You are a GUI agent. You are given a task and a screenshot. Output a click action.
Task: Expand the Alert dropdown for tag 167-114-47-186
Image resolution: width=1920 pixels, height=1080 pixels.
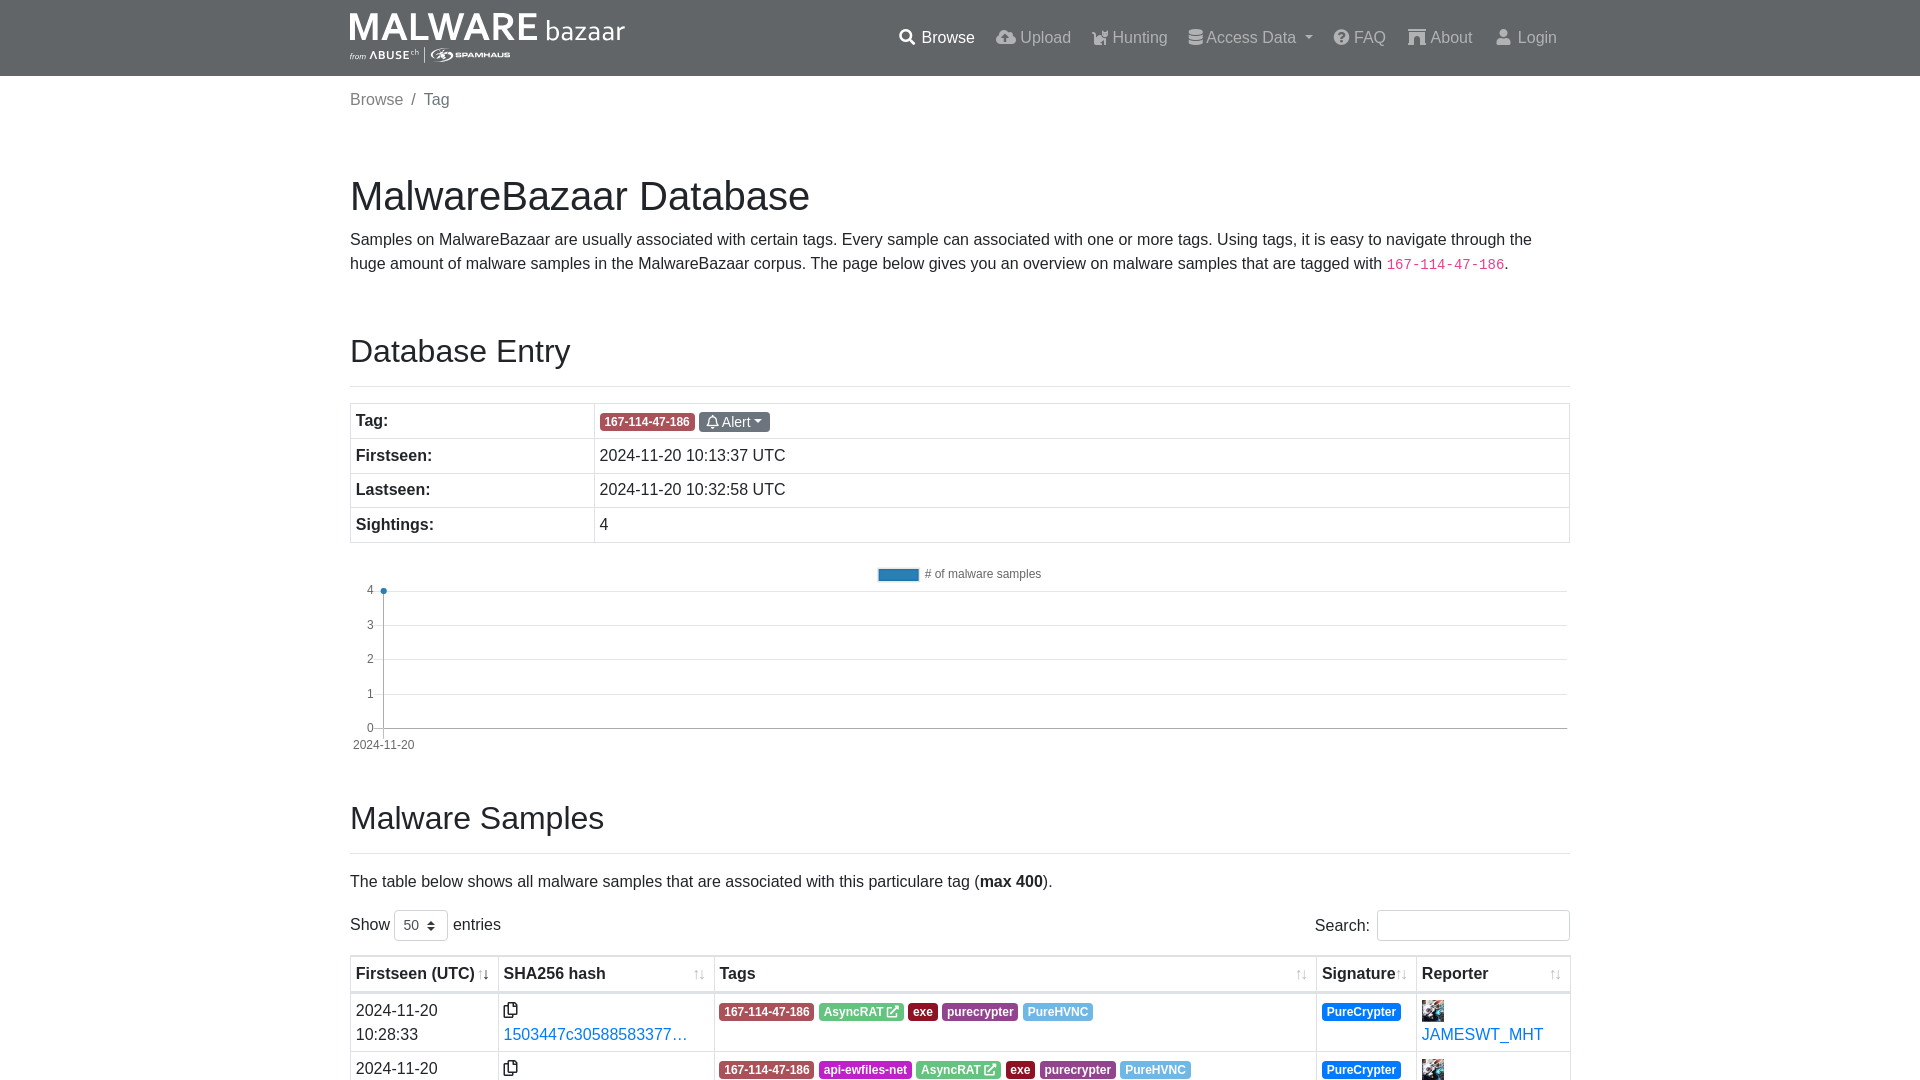[735, 421]
